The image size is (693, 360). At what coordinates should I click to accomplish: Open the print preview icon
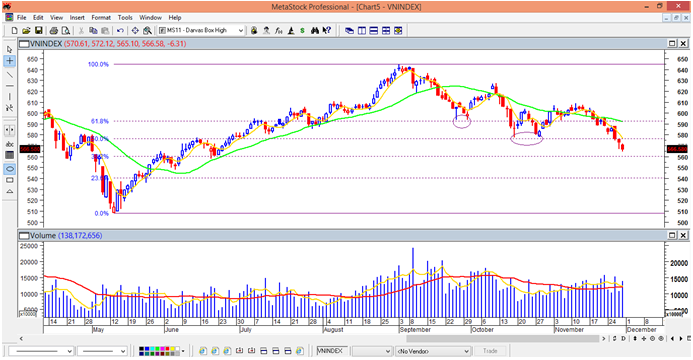click(66, 30)
